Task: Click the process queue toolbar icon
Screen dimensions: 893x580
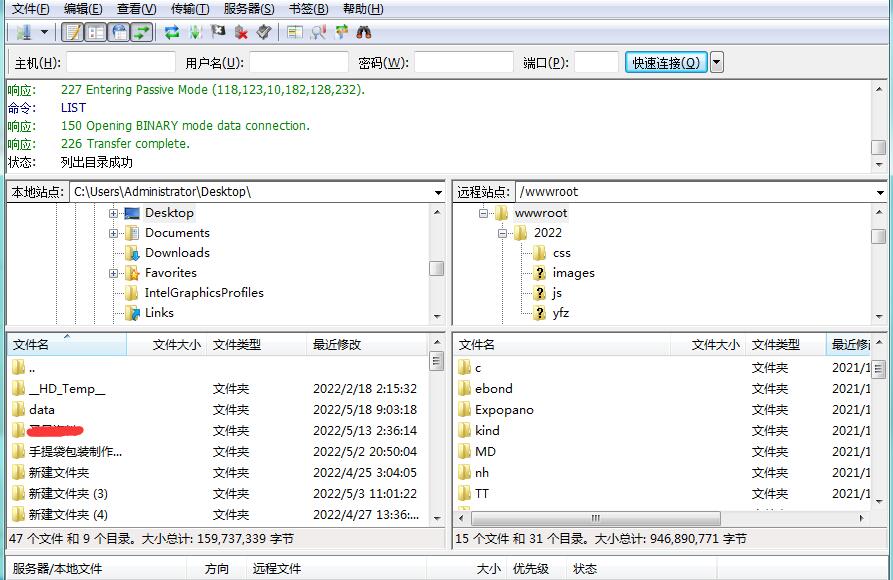Action: 195,32
